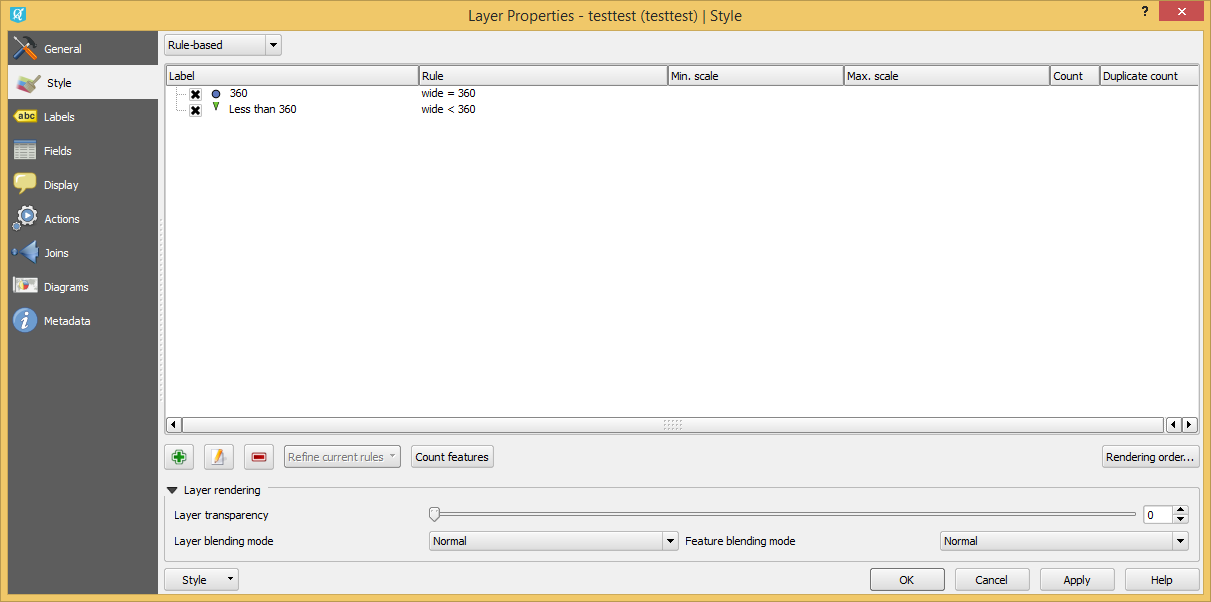Switch to the Display tab

click(x=83, y=185)
